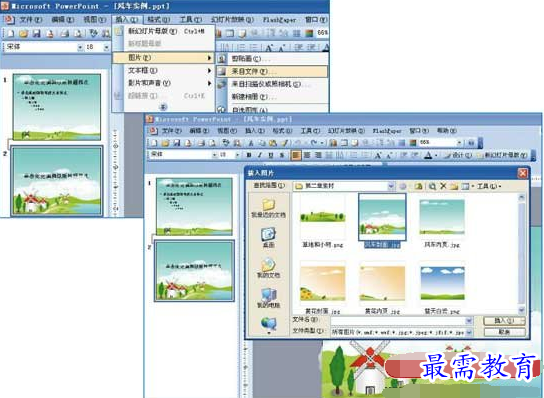
Task: Toggle Align Right in front window toolbar
Action: point(318,155)
